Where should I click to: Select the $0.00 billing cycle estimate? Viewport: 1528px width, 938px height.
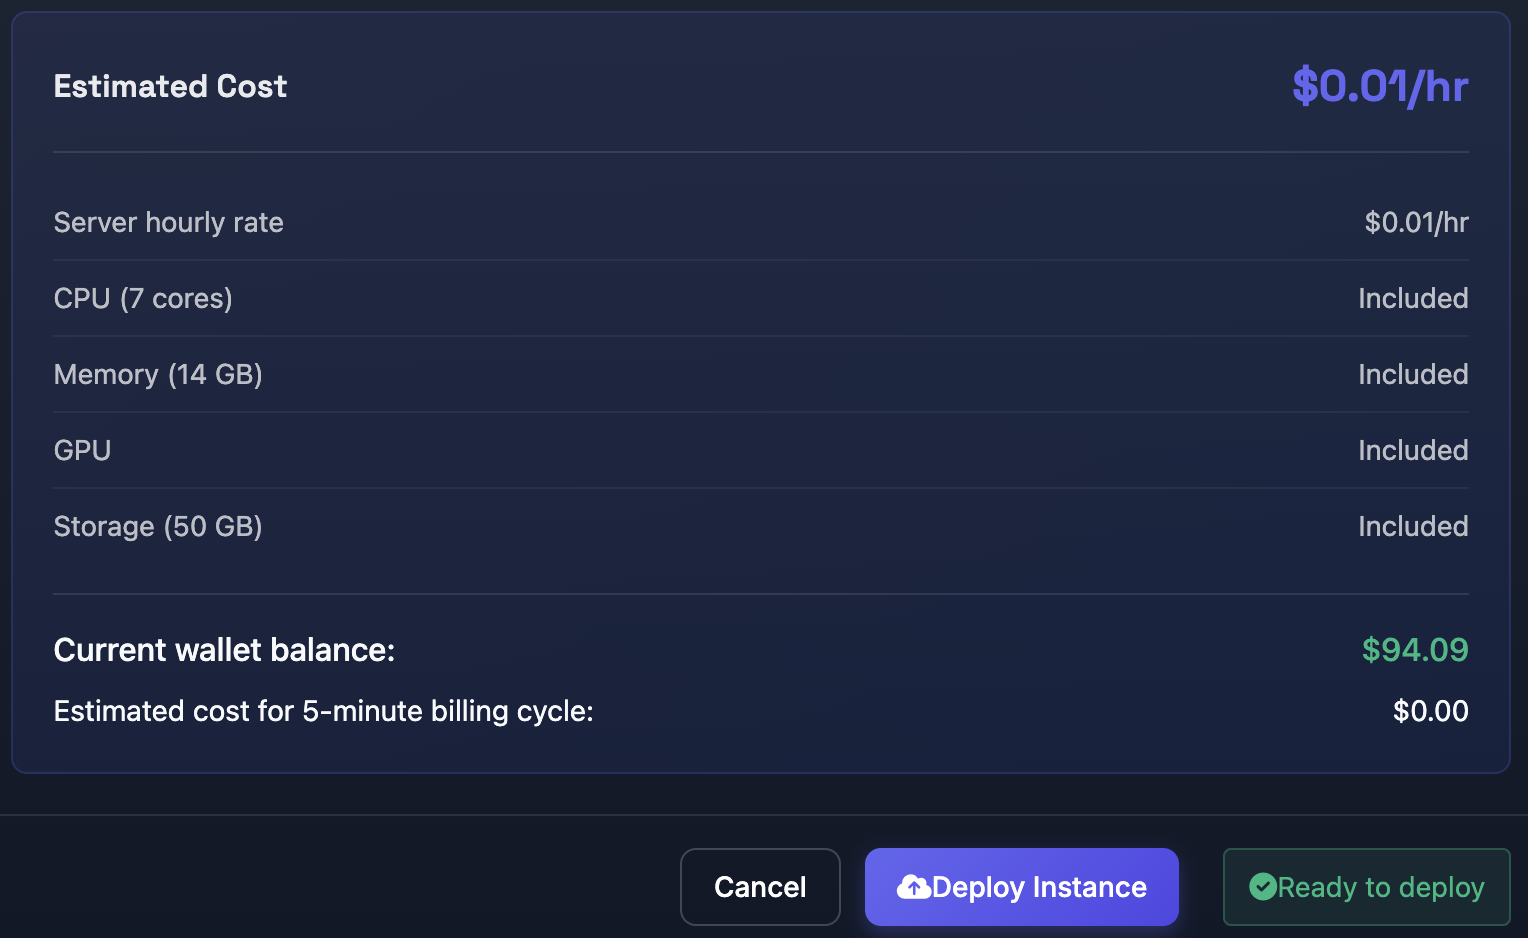click(x=1431, y=711)
